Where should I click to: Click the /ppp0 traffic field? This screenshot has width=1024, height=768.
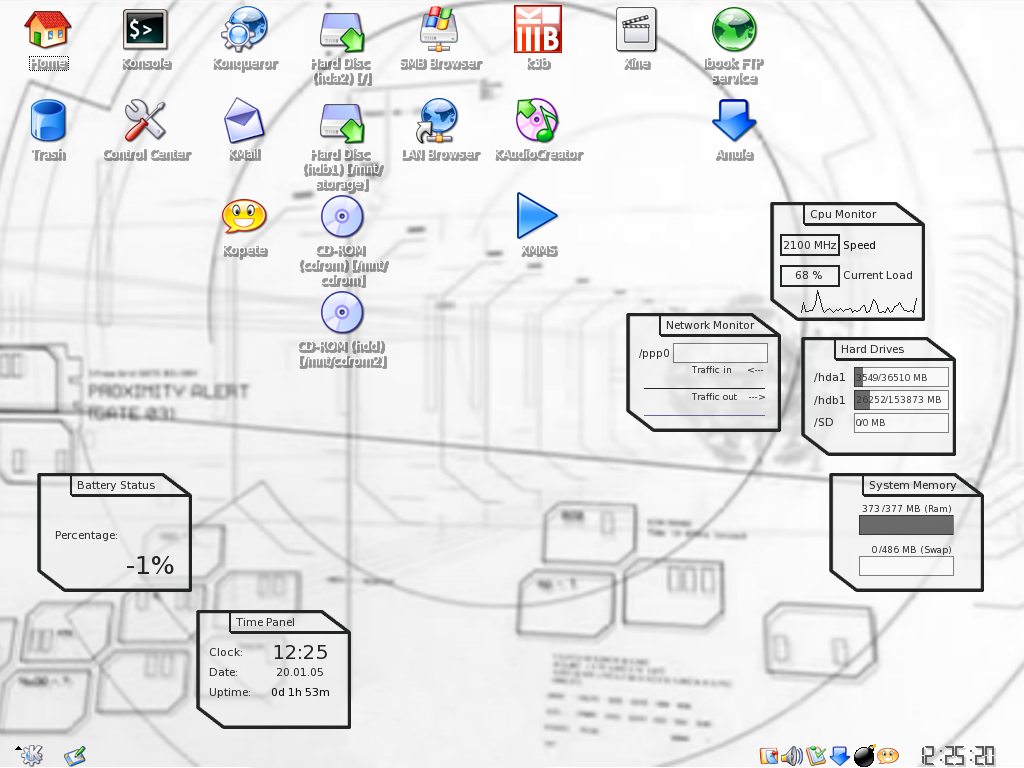[x=720, y=353]
